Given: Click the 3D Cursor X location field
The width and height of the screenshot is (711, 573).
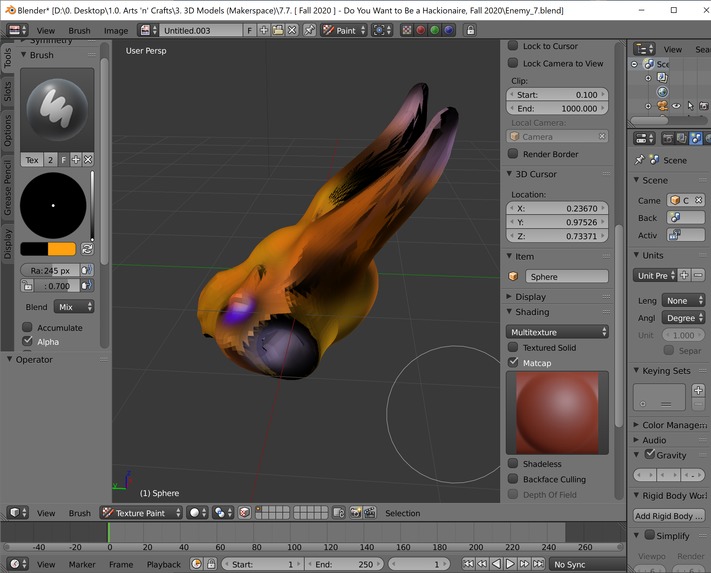Looking at the screenshot, I should point(558,209).
